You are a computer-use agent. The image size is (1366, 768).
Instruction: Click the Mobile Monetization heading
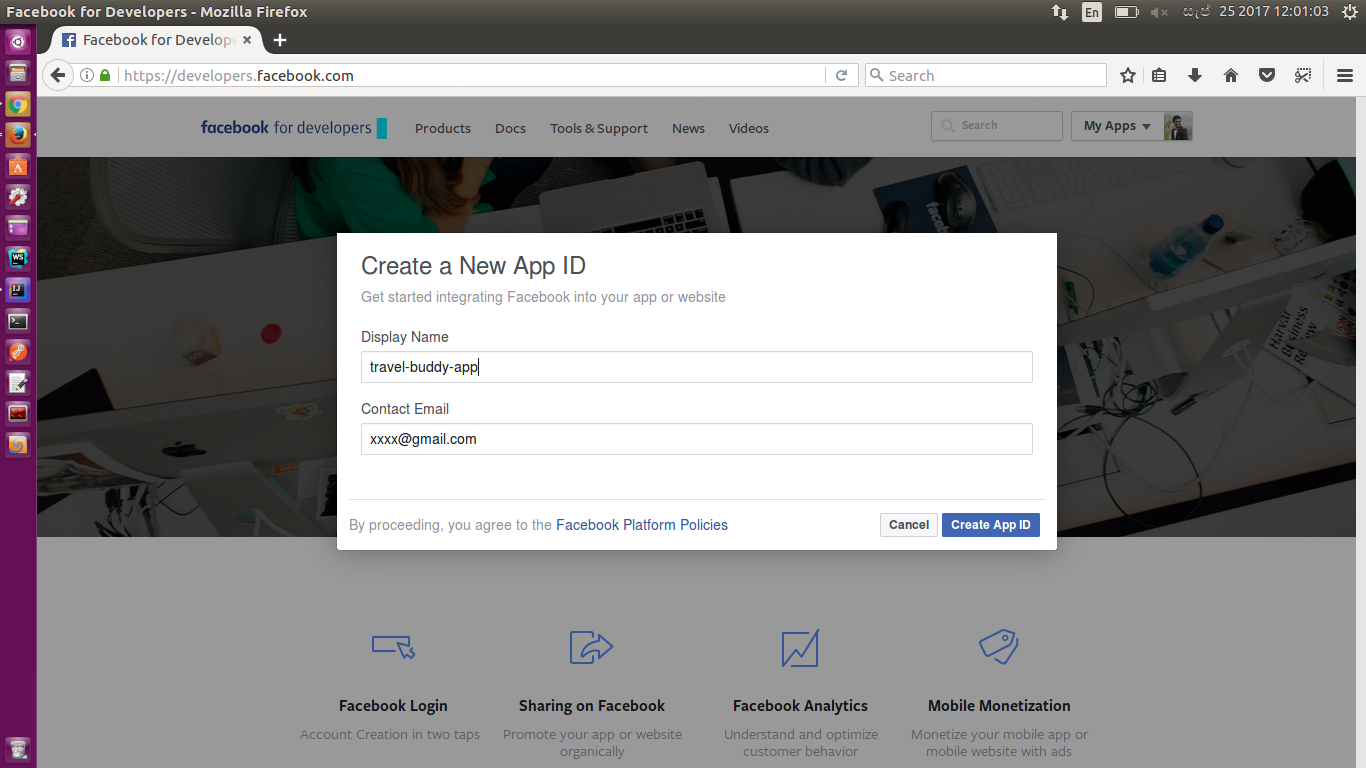click(x=999, y=706)
